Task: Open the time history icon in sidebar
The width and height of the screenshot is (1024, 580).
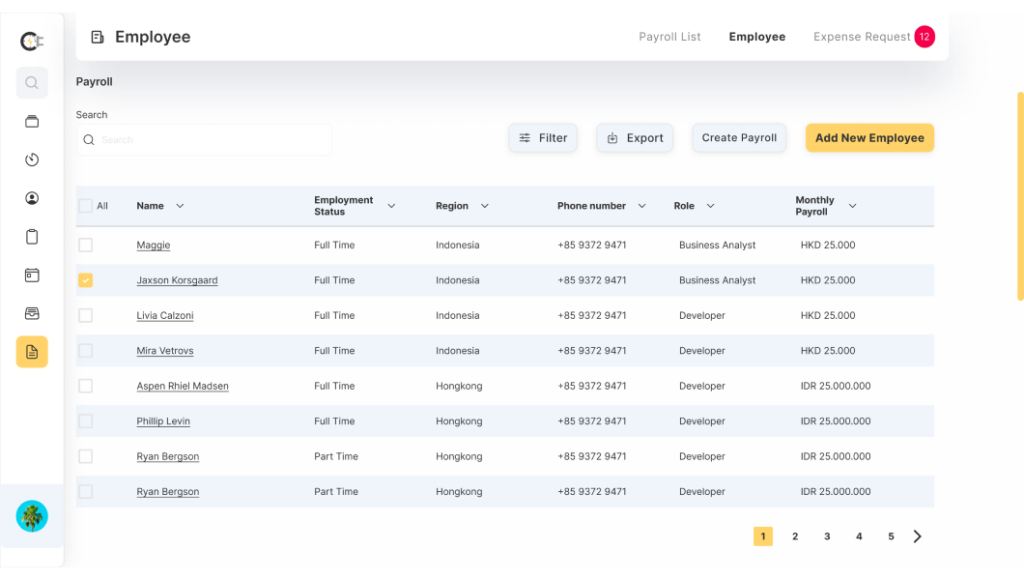Action: (x=31, y=159)
